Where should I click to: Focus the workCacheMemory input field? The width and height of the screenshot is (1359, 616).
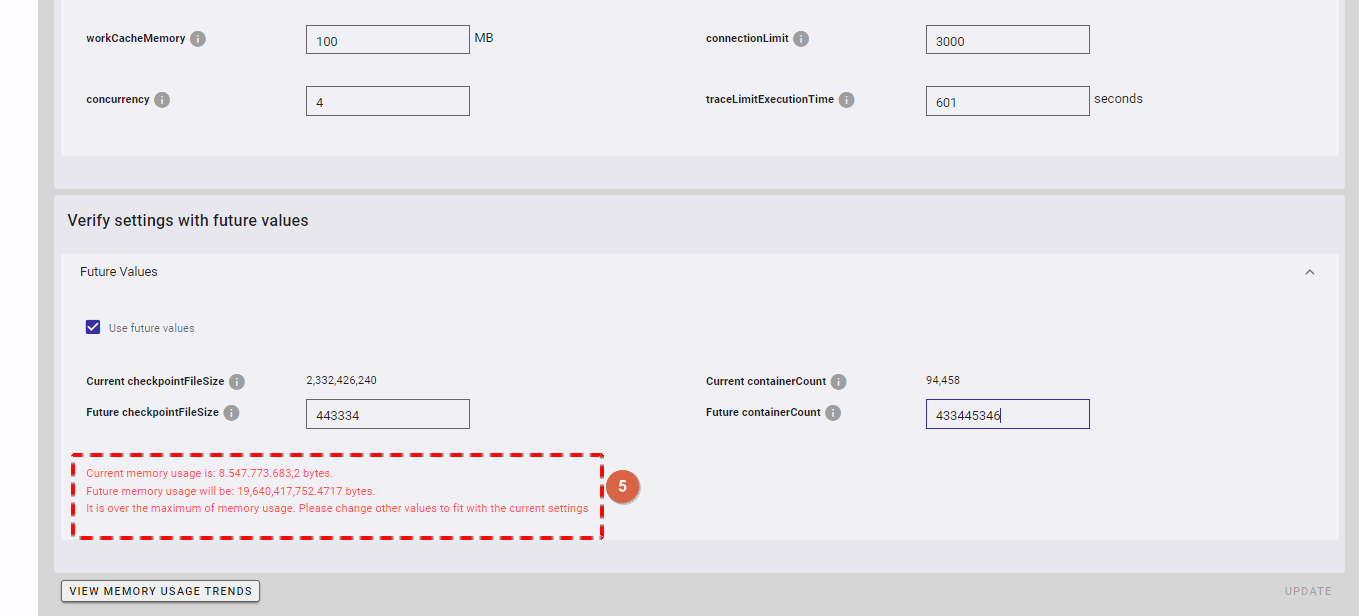tap(388, 40)
